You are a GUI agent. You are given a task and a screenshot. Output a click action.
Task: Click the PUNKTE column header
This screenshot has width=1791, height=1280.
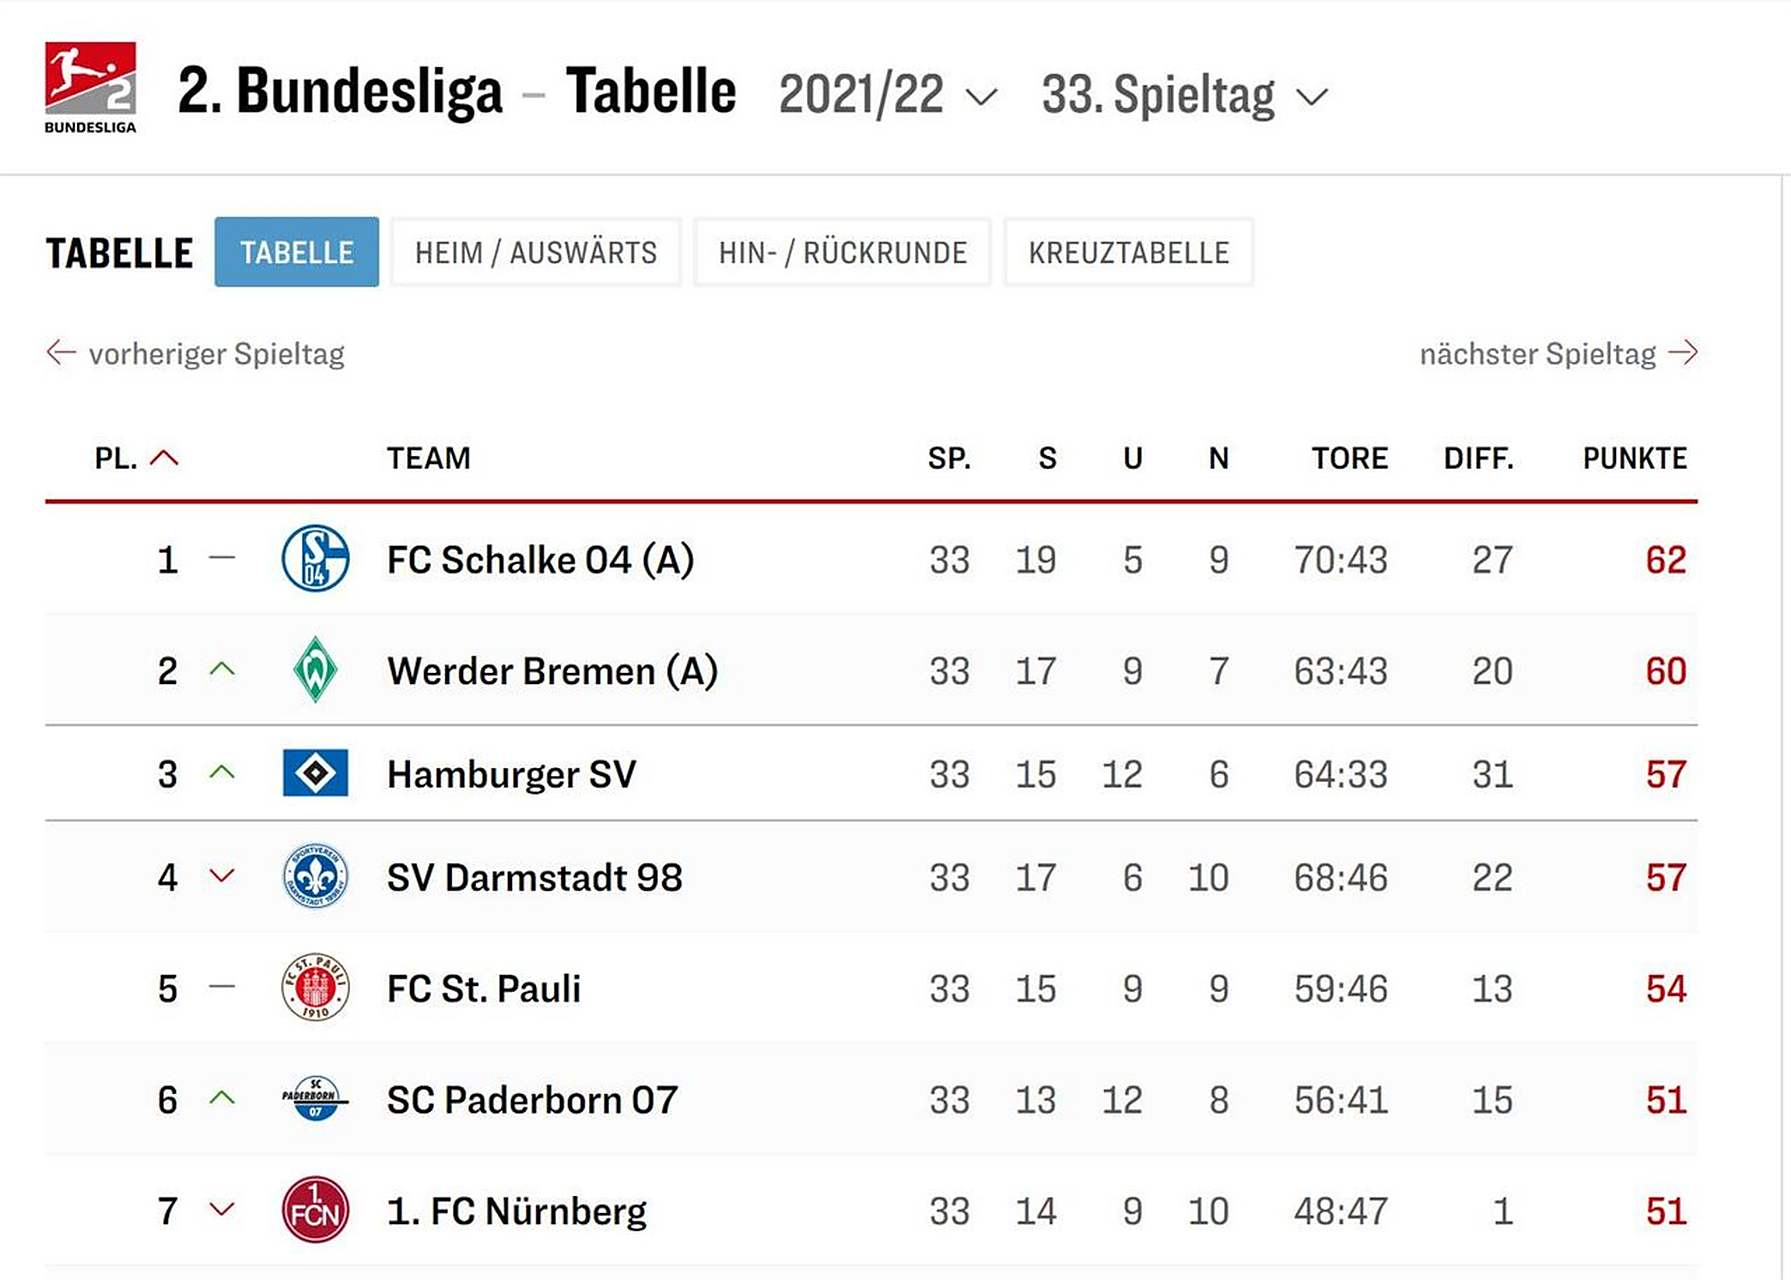(1634, 458)
